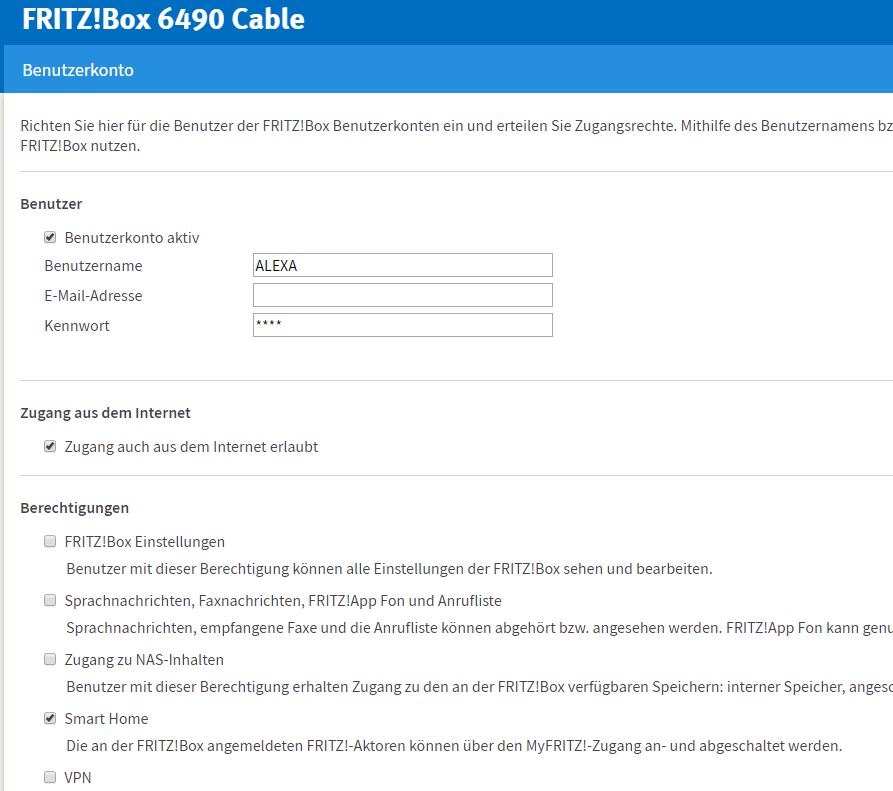893x791 pixels.
Task: Click the 'Berechtigungen' section heading
Action: pos(74,508)
